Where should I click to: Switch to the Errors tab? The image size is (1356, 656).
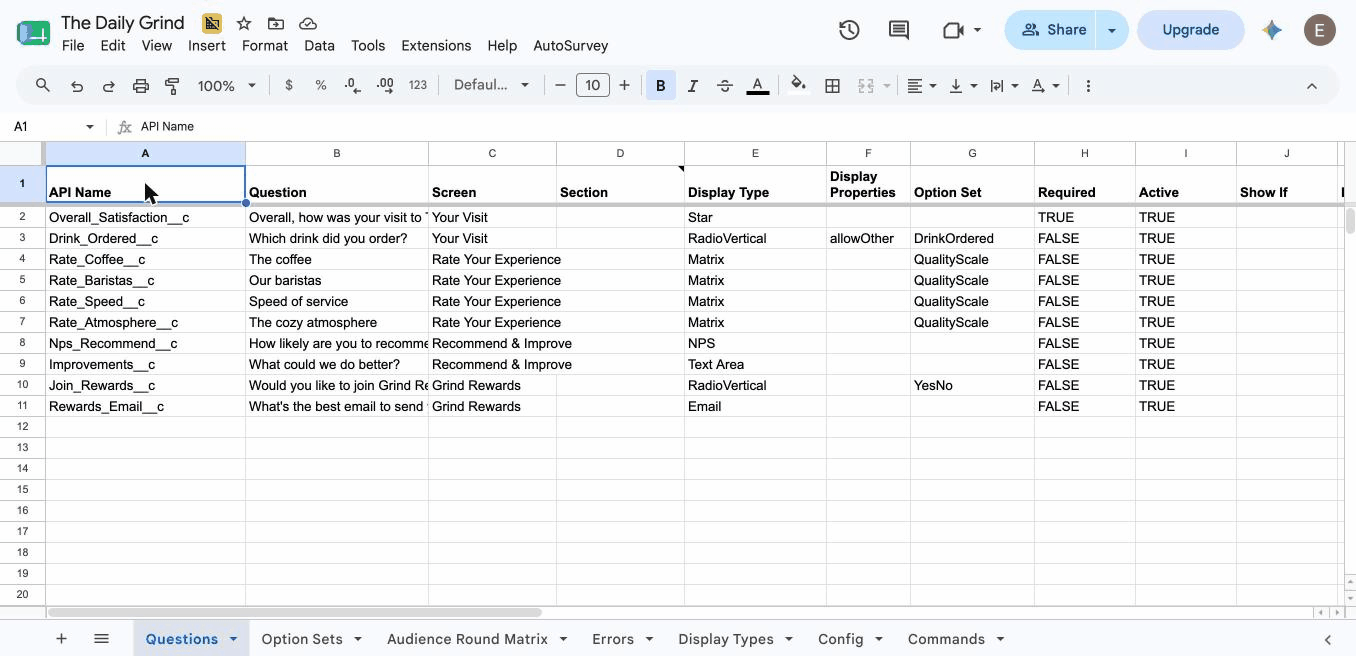(613, 639)
